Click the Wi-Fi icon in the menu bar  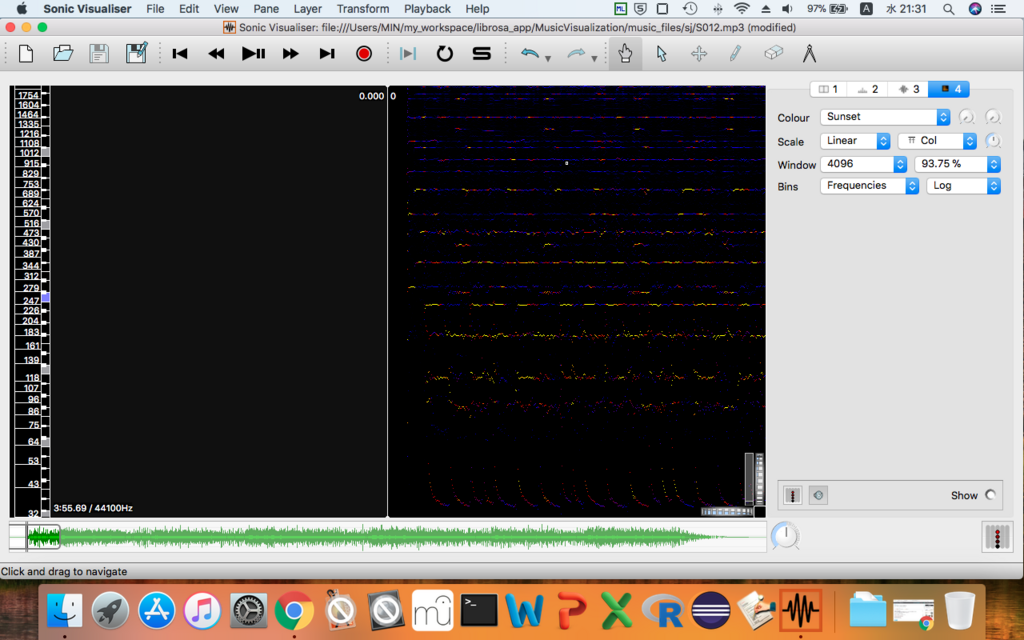point(741,8)
